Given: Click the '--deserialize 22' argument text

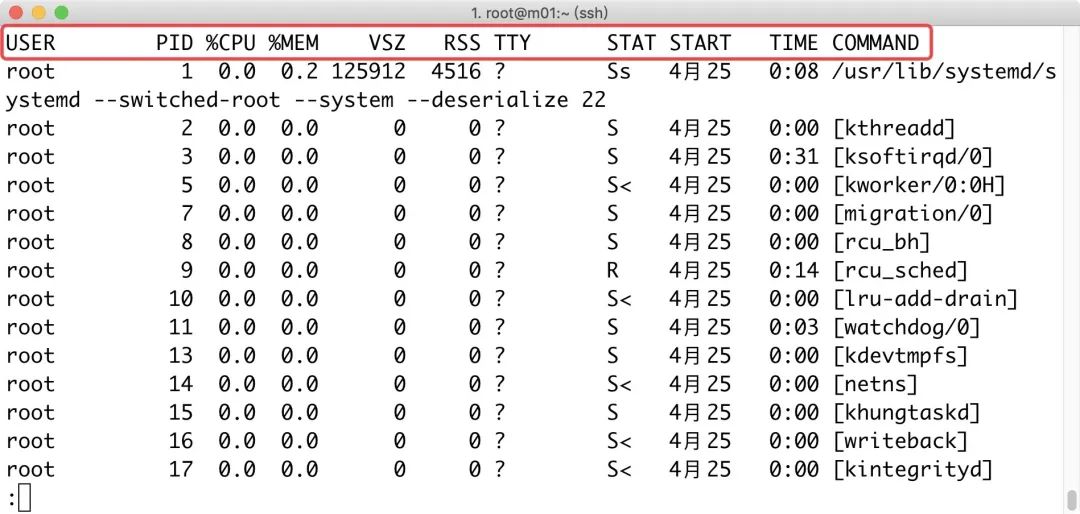Looking at the screenshot, I should (506, 100).
